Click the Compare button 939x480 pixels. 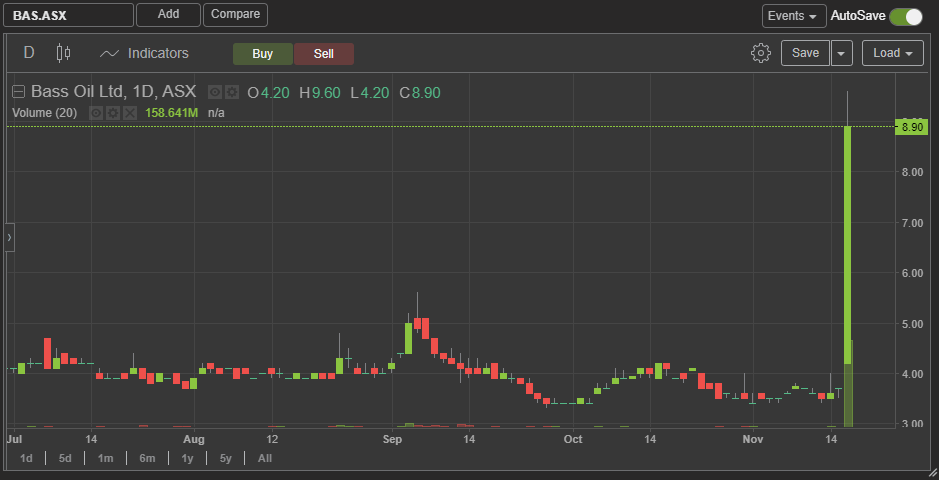[x=235, y=15]
